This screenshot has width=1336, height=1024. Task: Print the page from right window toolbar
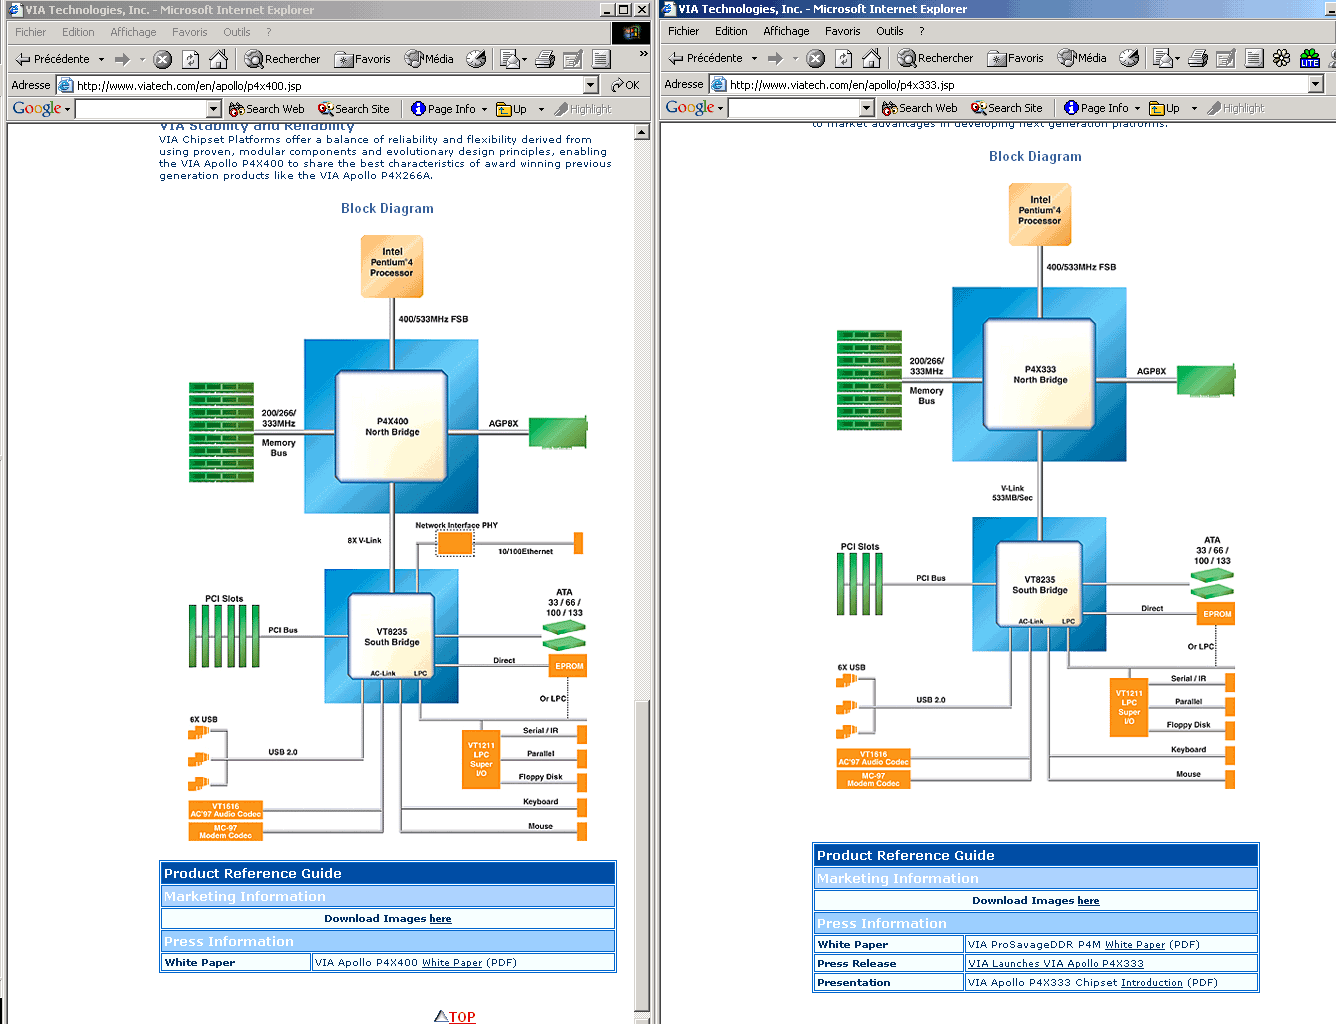point(1198,58)
